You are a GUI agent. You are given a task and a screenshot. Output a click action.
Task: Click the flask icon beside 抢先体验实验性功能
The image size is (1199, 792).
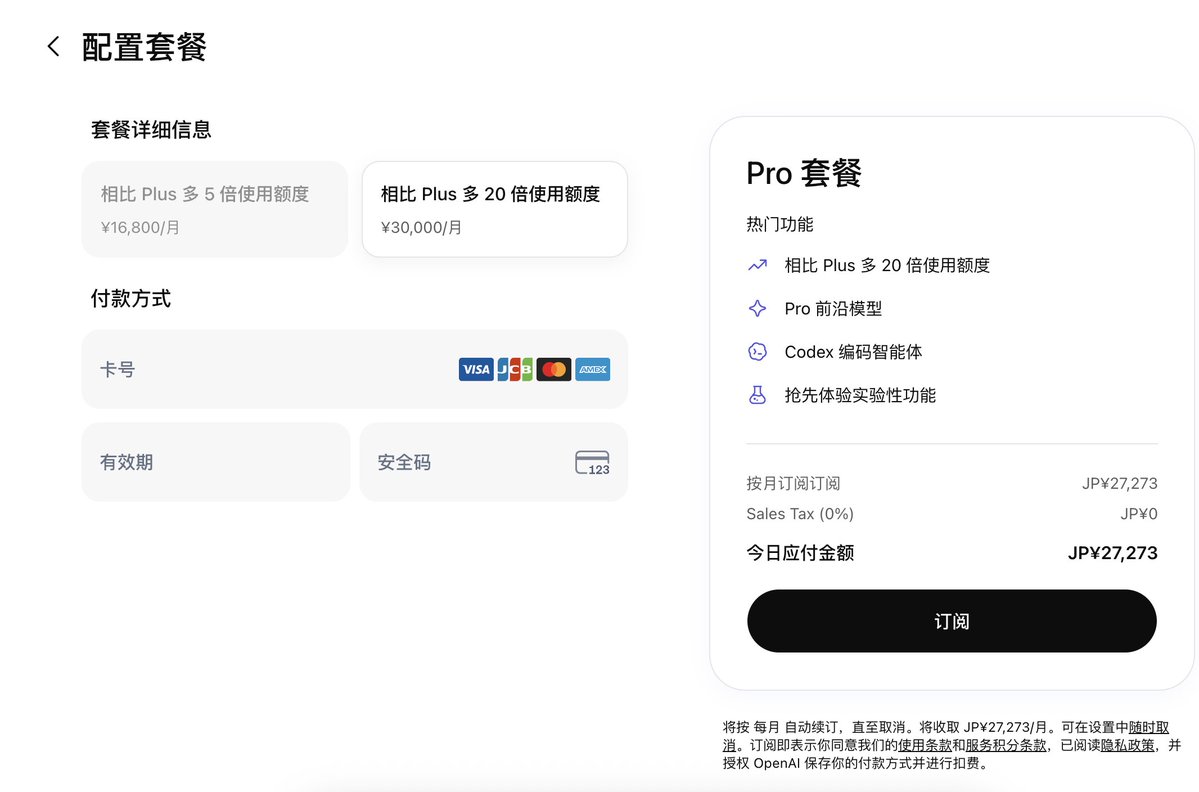click(757, 395)
